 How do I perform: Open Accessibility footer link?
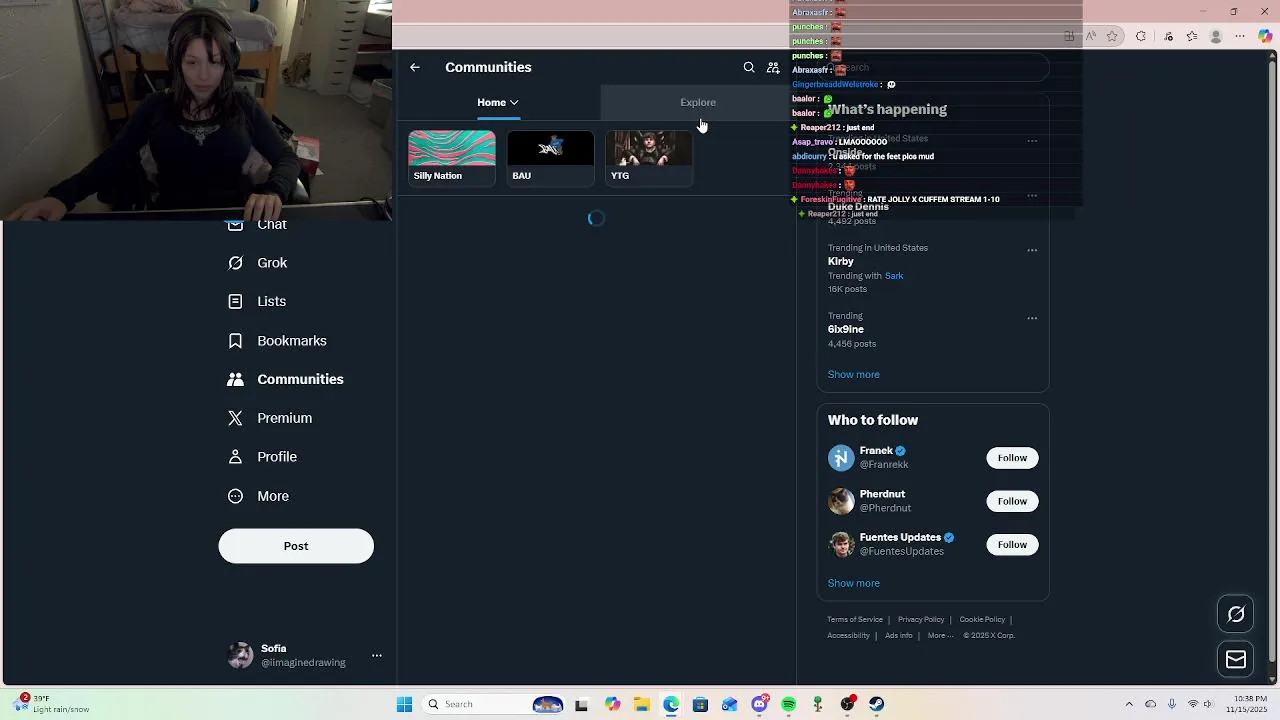(x=849, y=636)
